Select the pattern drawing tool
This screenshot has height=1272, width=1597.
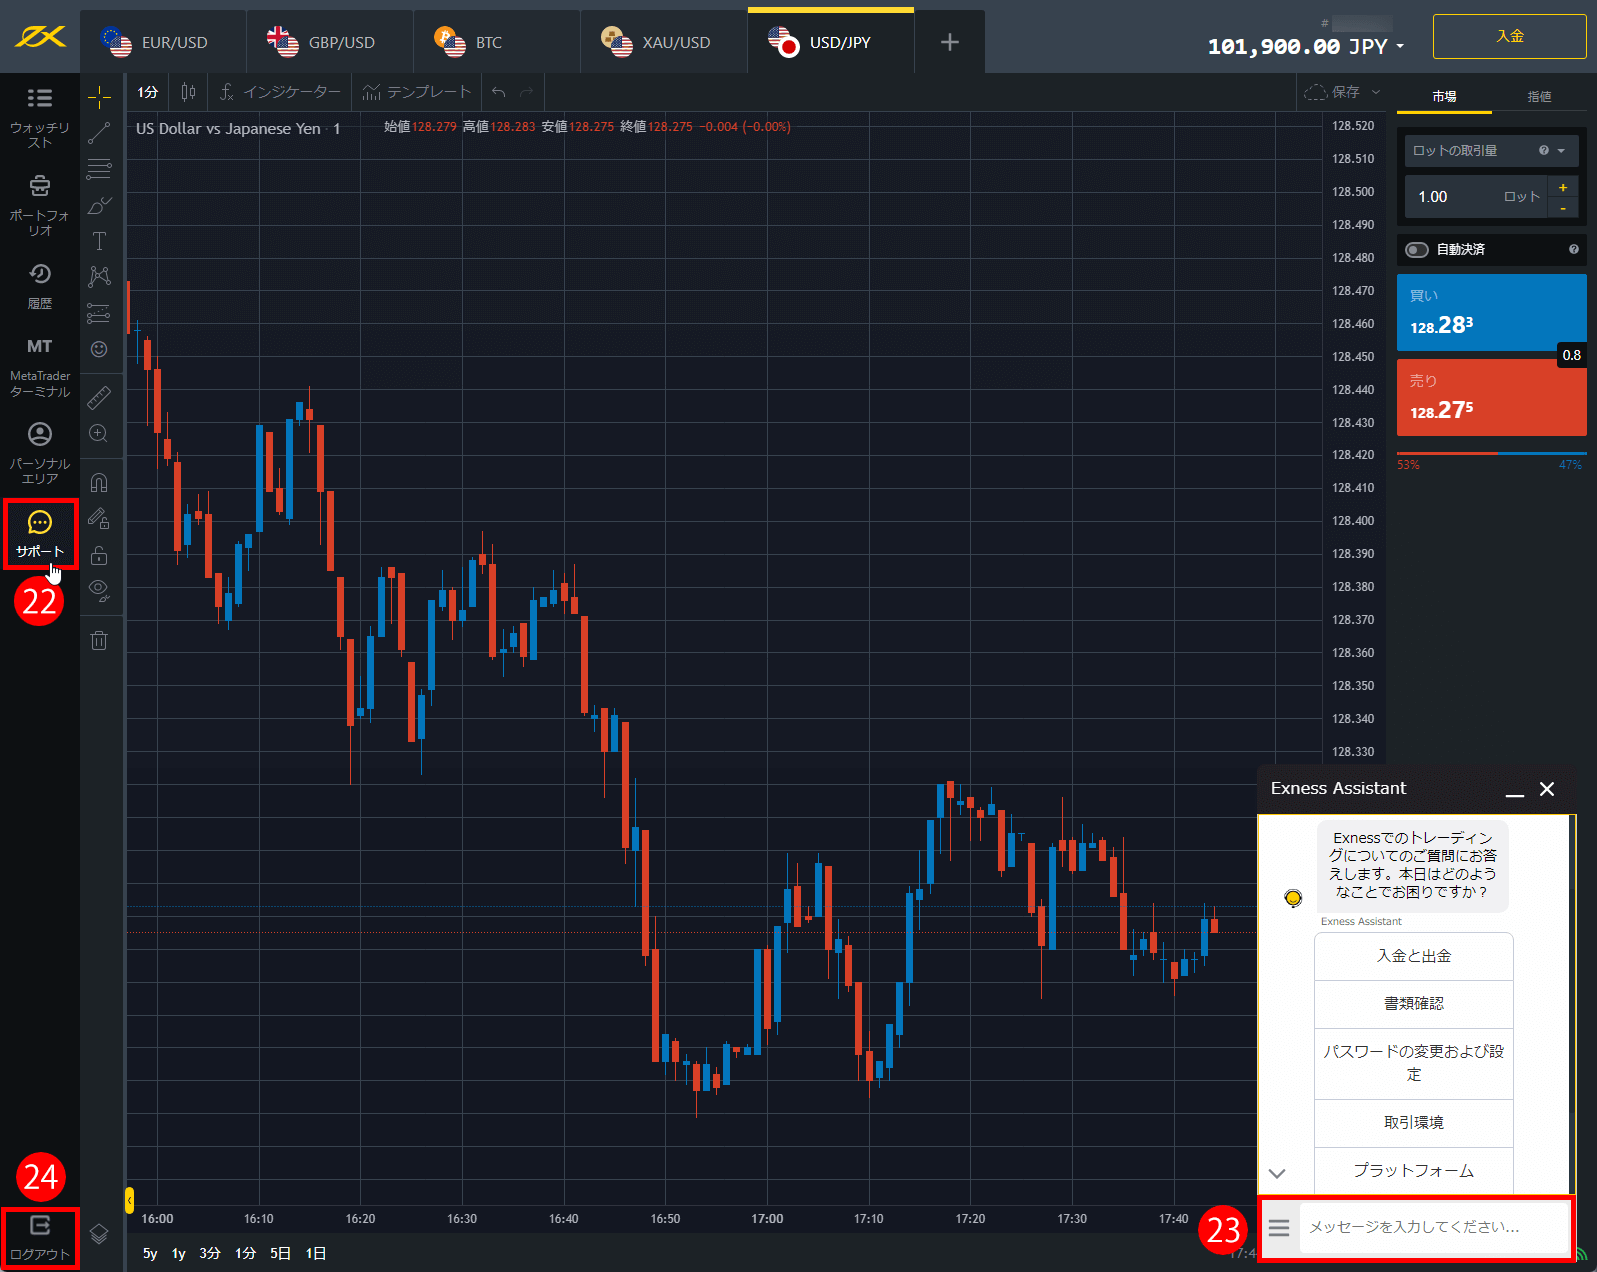tap(99, 276)
